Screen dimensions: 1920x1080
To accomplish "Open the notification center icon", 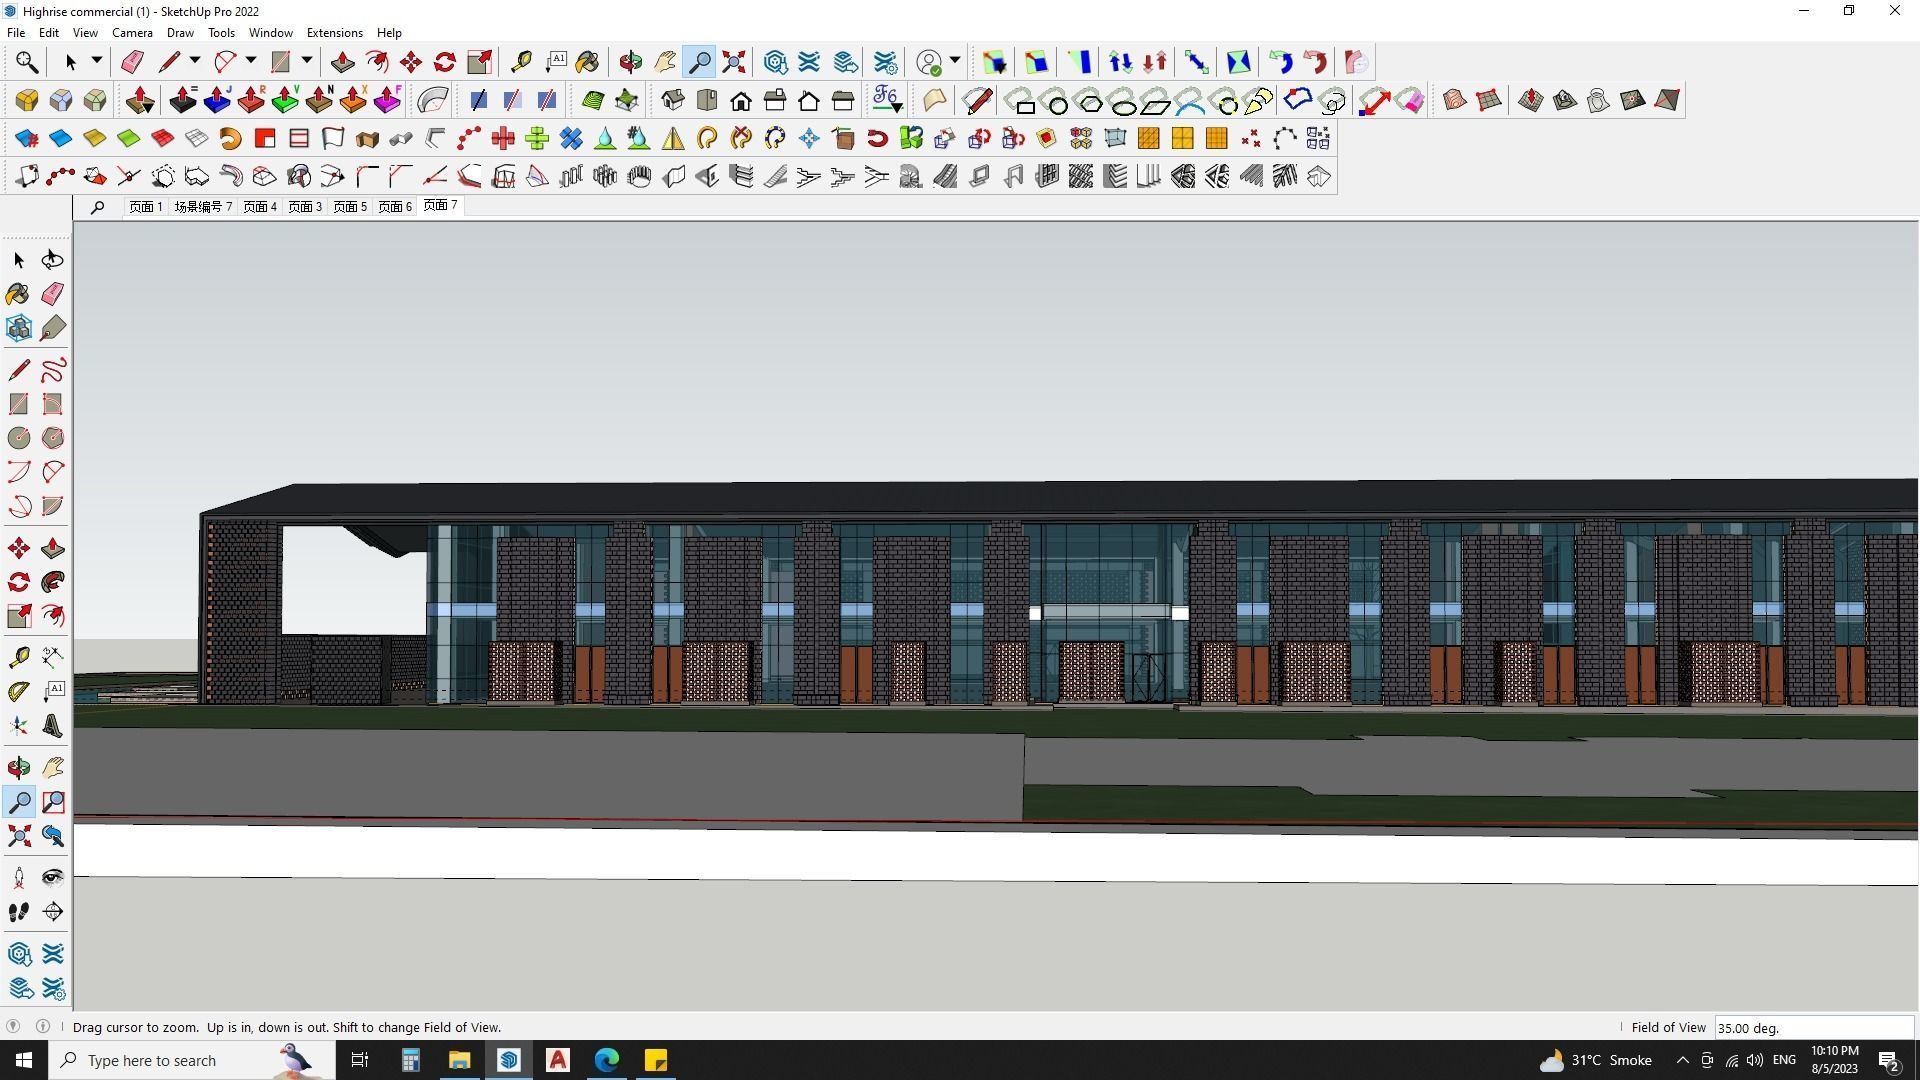I will (1889, 1060).
